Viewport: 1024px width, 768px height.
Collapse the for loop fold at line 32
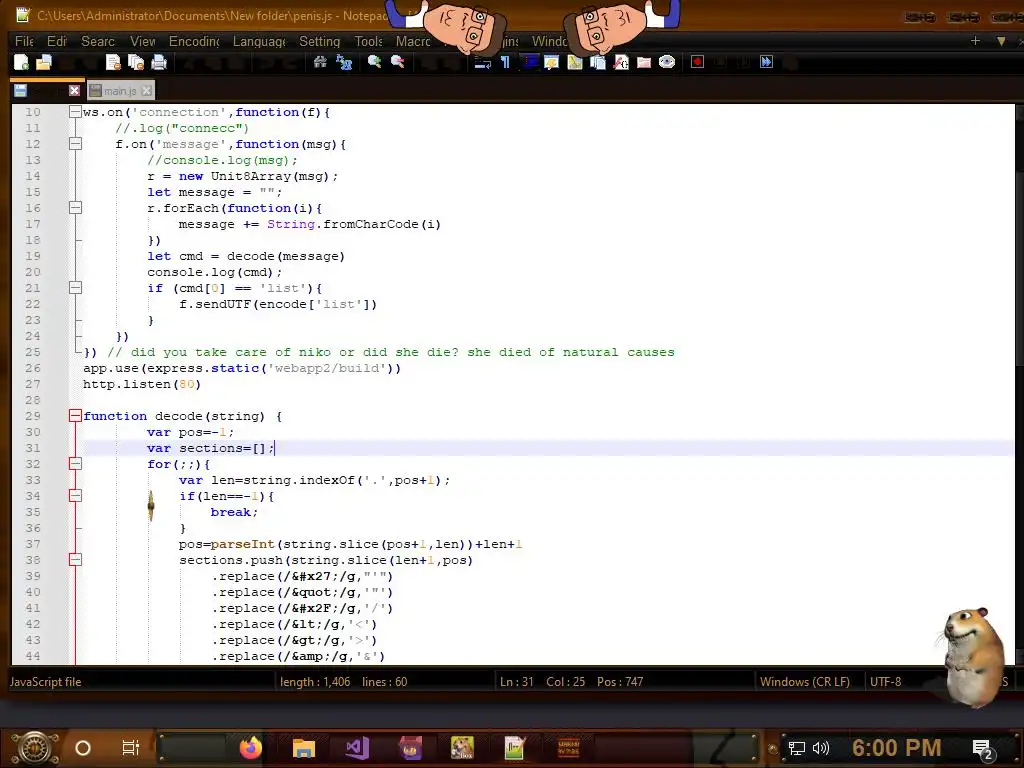(x=75, y=464)
